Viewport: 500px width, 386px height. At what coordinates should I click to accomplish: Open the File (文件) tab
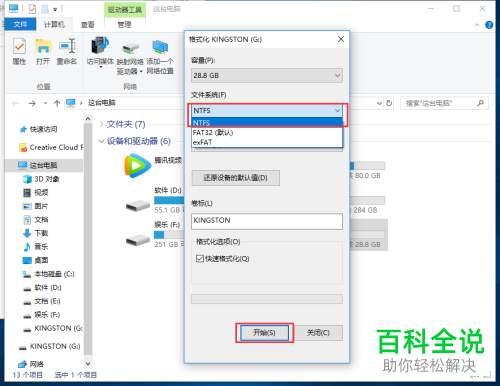tap(20, 24)
